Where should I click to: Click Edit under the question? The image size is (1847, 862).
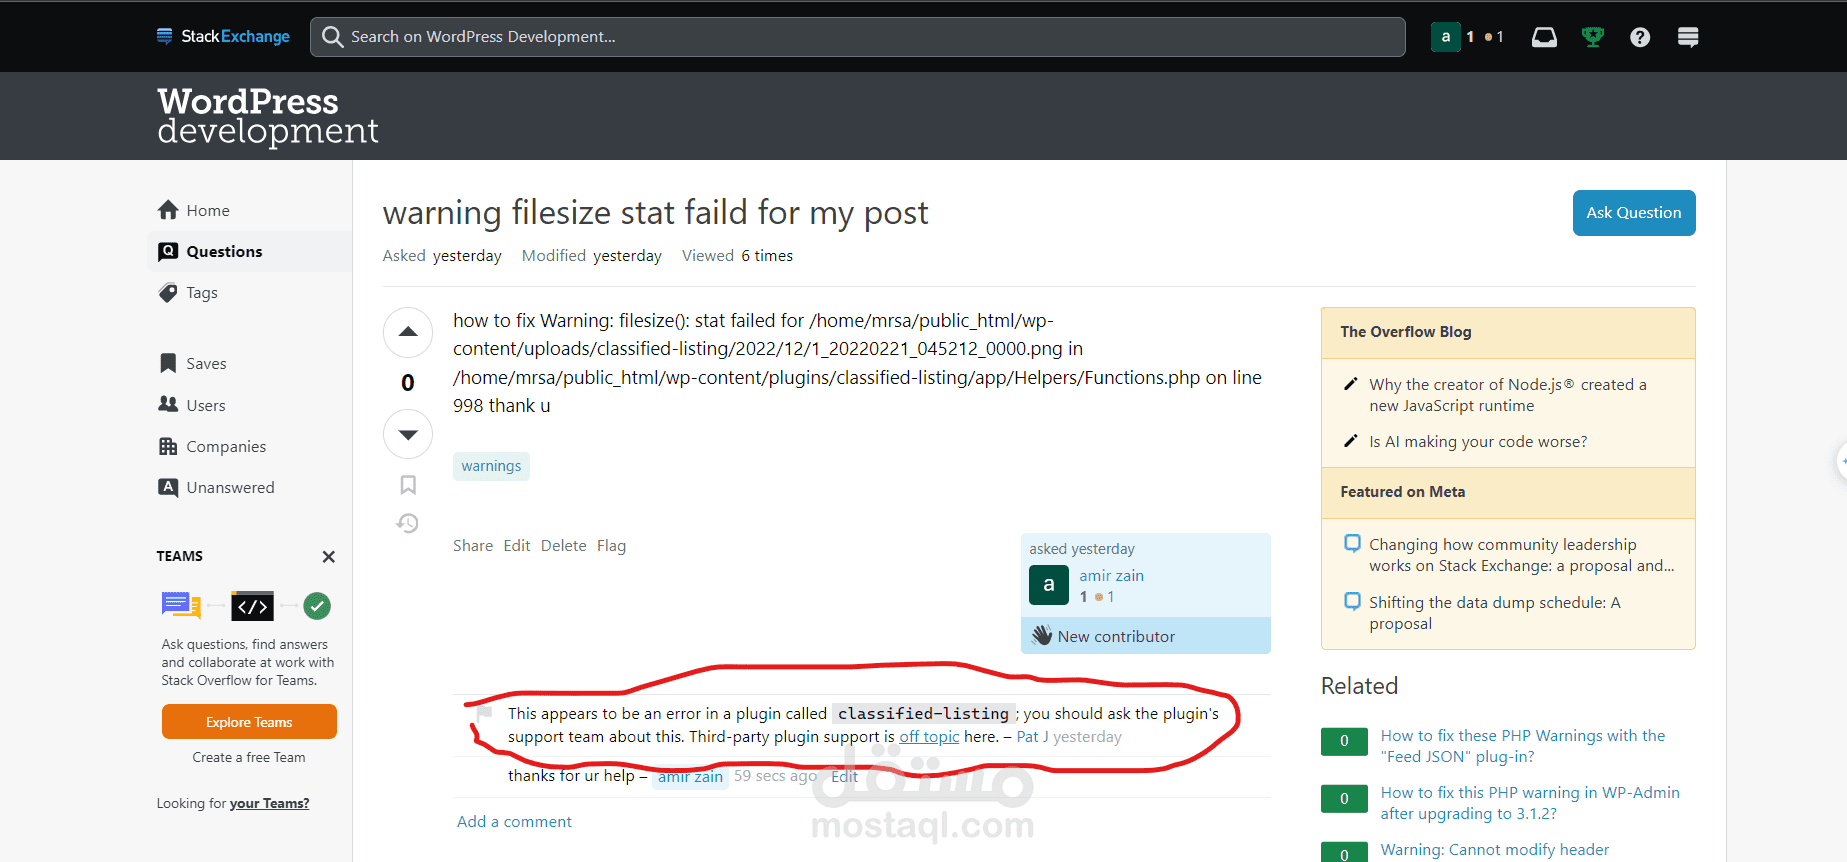coord(517,545)
